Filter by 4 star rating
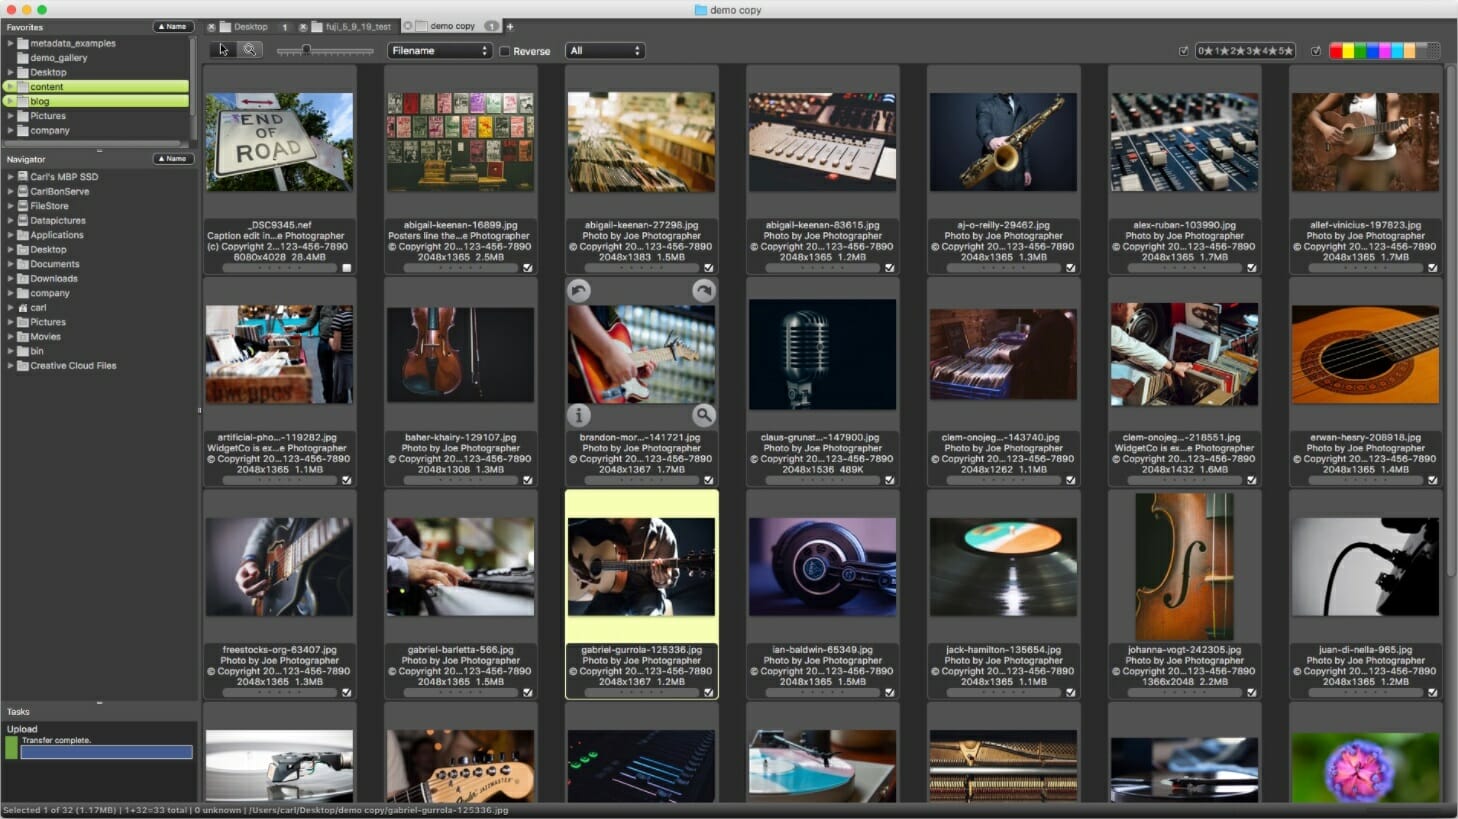Image resolution: width=1458 pixels, height=819 pixels. click(x=1270, y=50)
